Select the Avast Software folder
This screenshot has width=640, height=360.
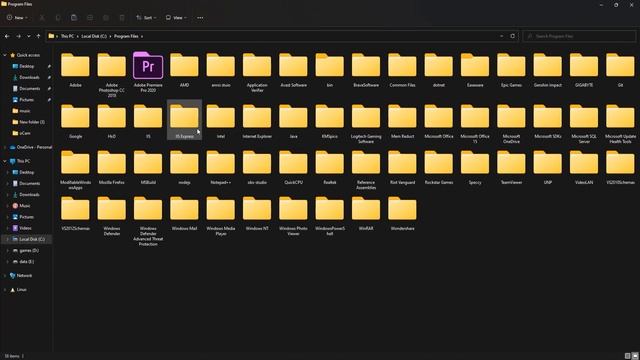[x=293, y=70]
